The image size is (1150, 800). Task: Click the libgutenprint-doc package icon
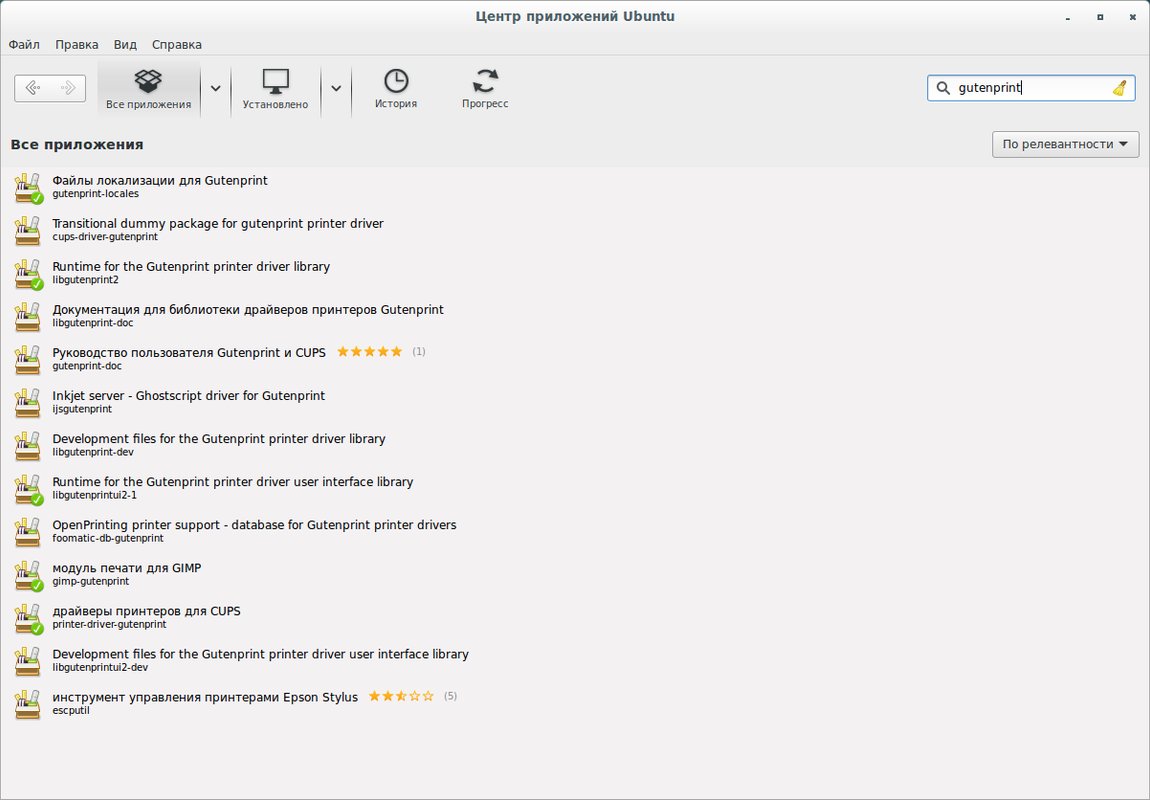tap(28, 317)
